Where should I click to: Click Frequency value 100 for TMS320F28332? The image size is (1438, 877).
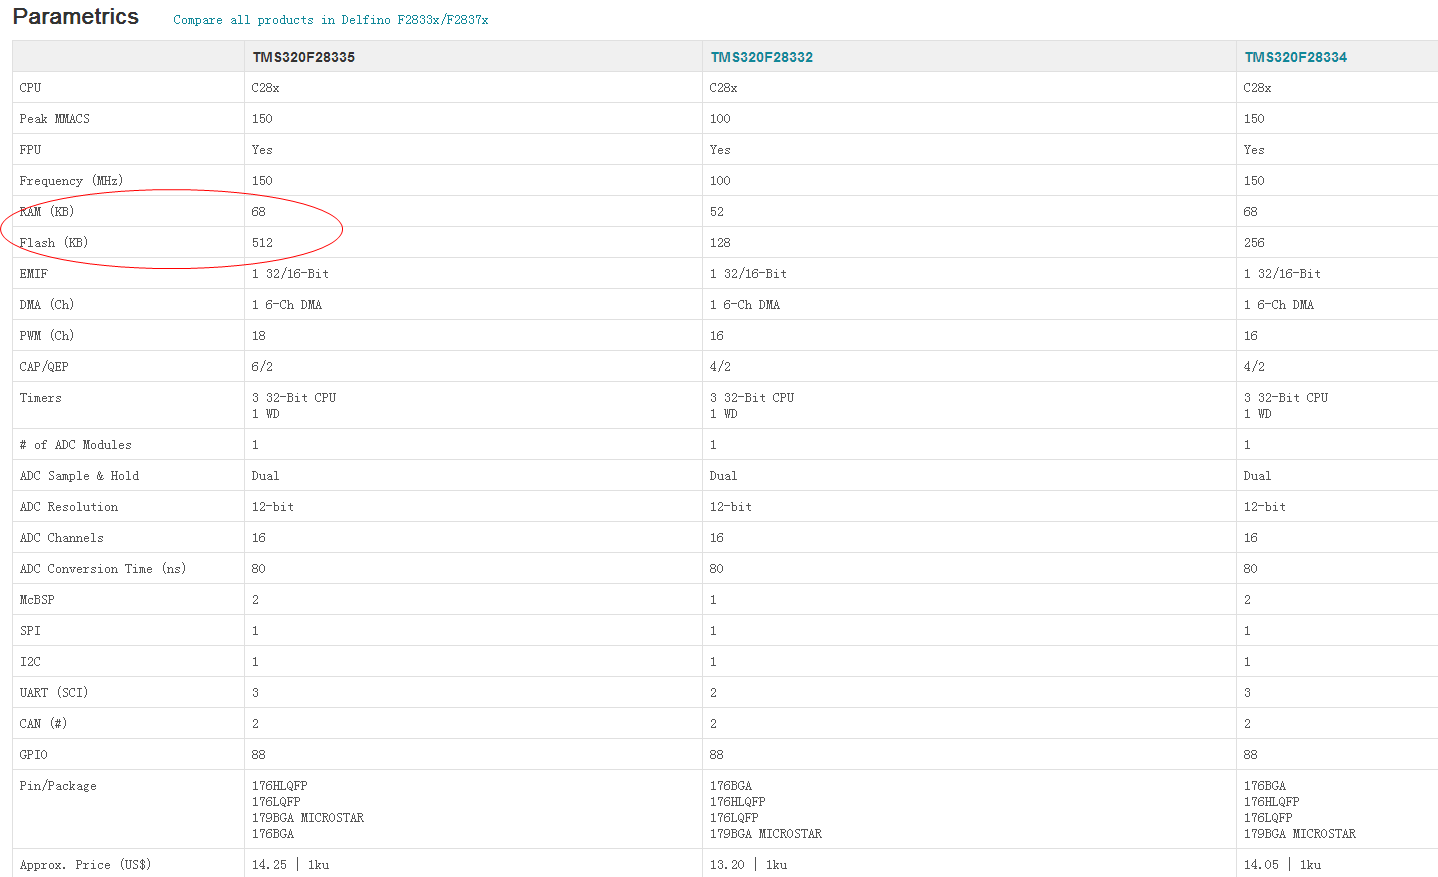pos(720,181)
